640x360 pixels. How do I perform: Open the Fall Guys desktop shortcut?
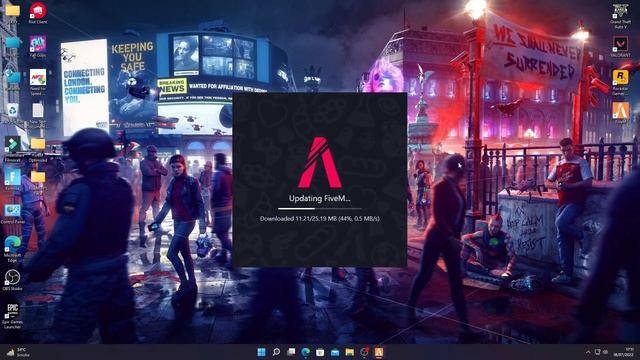38,46
